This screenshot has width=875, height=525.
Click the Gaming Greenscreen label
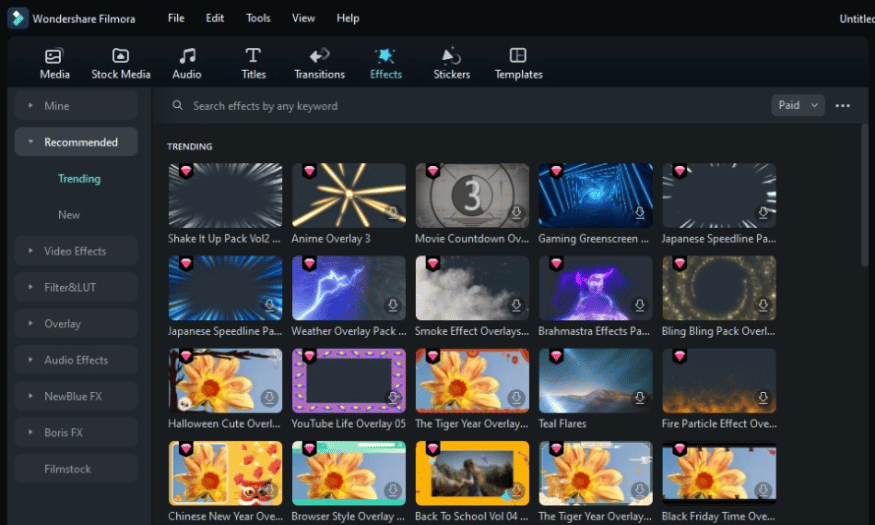click(593, 239)
